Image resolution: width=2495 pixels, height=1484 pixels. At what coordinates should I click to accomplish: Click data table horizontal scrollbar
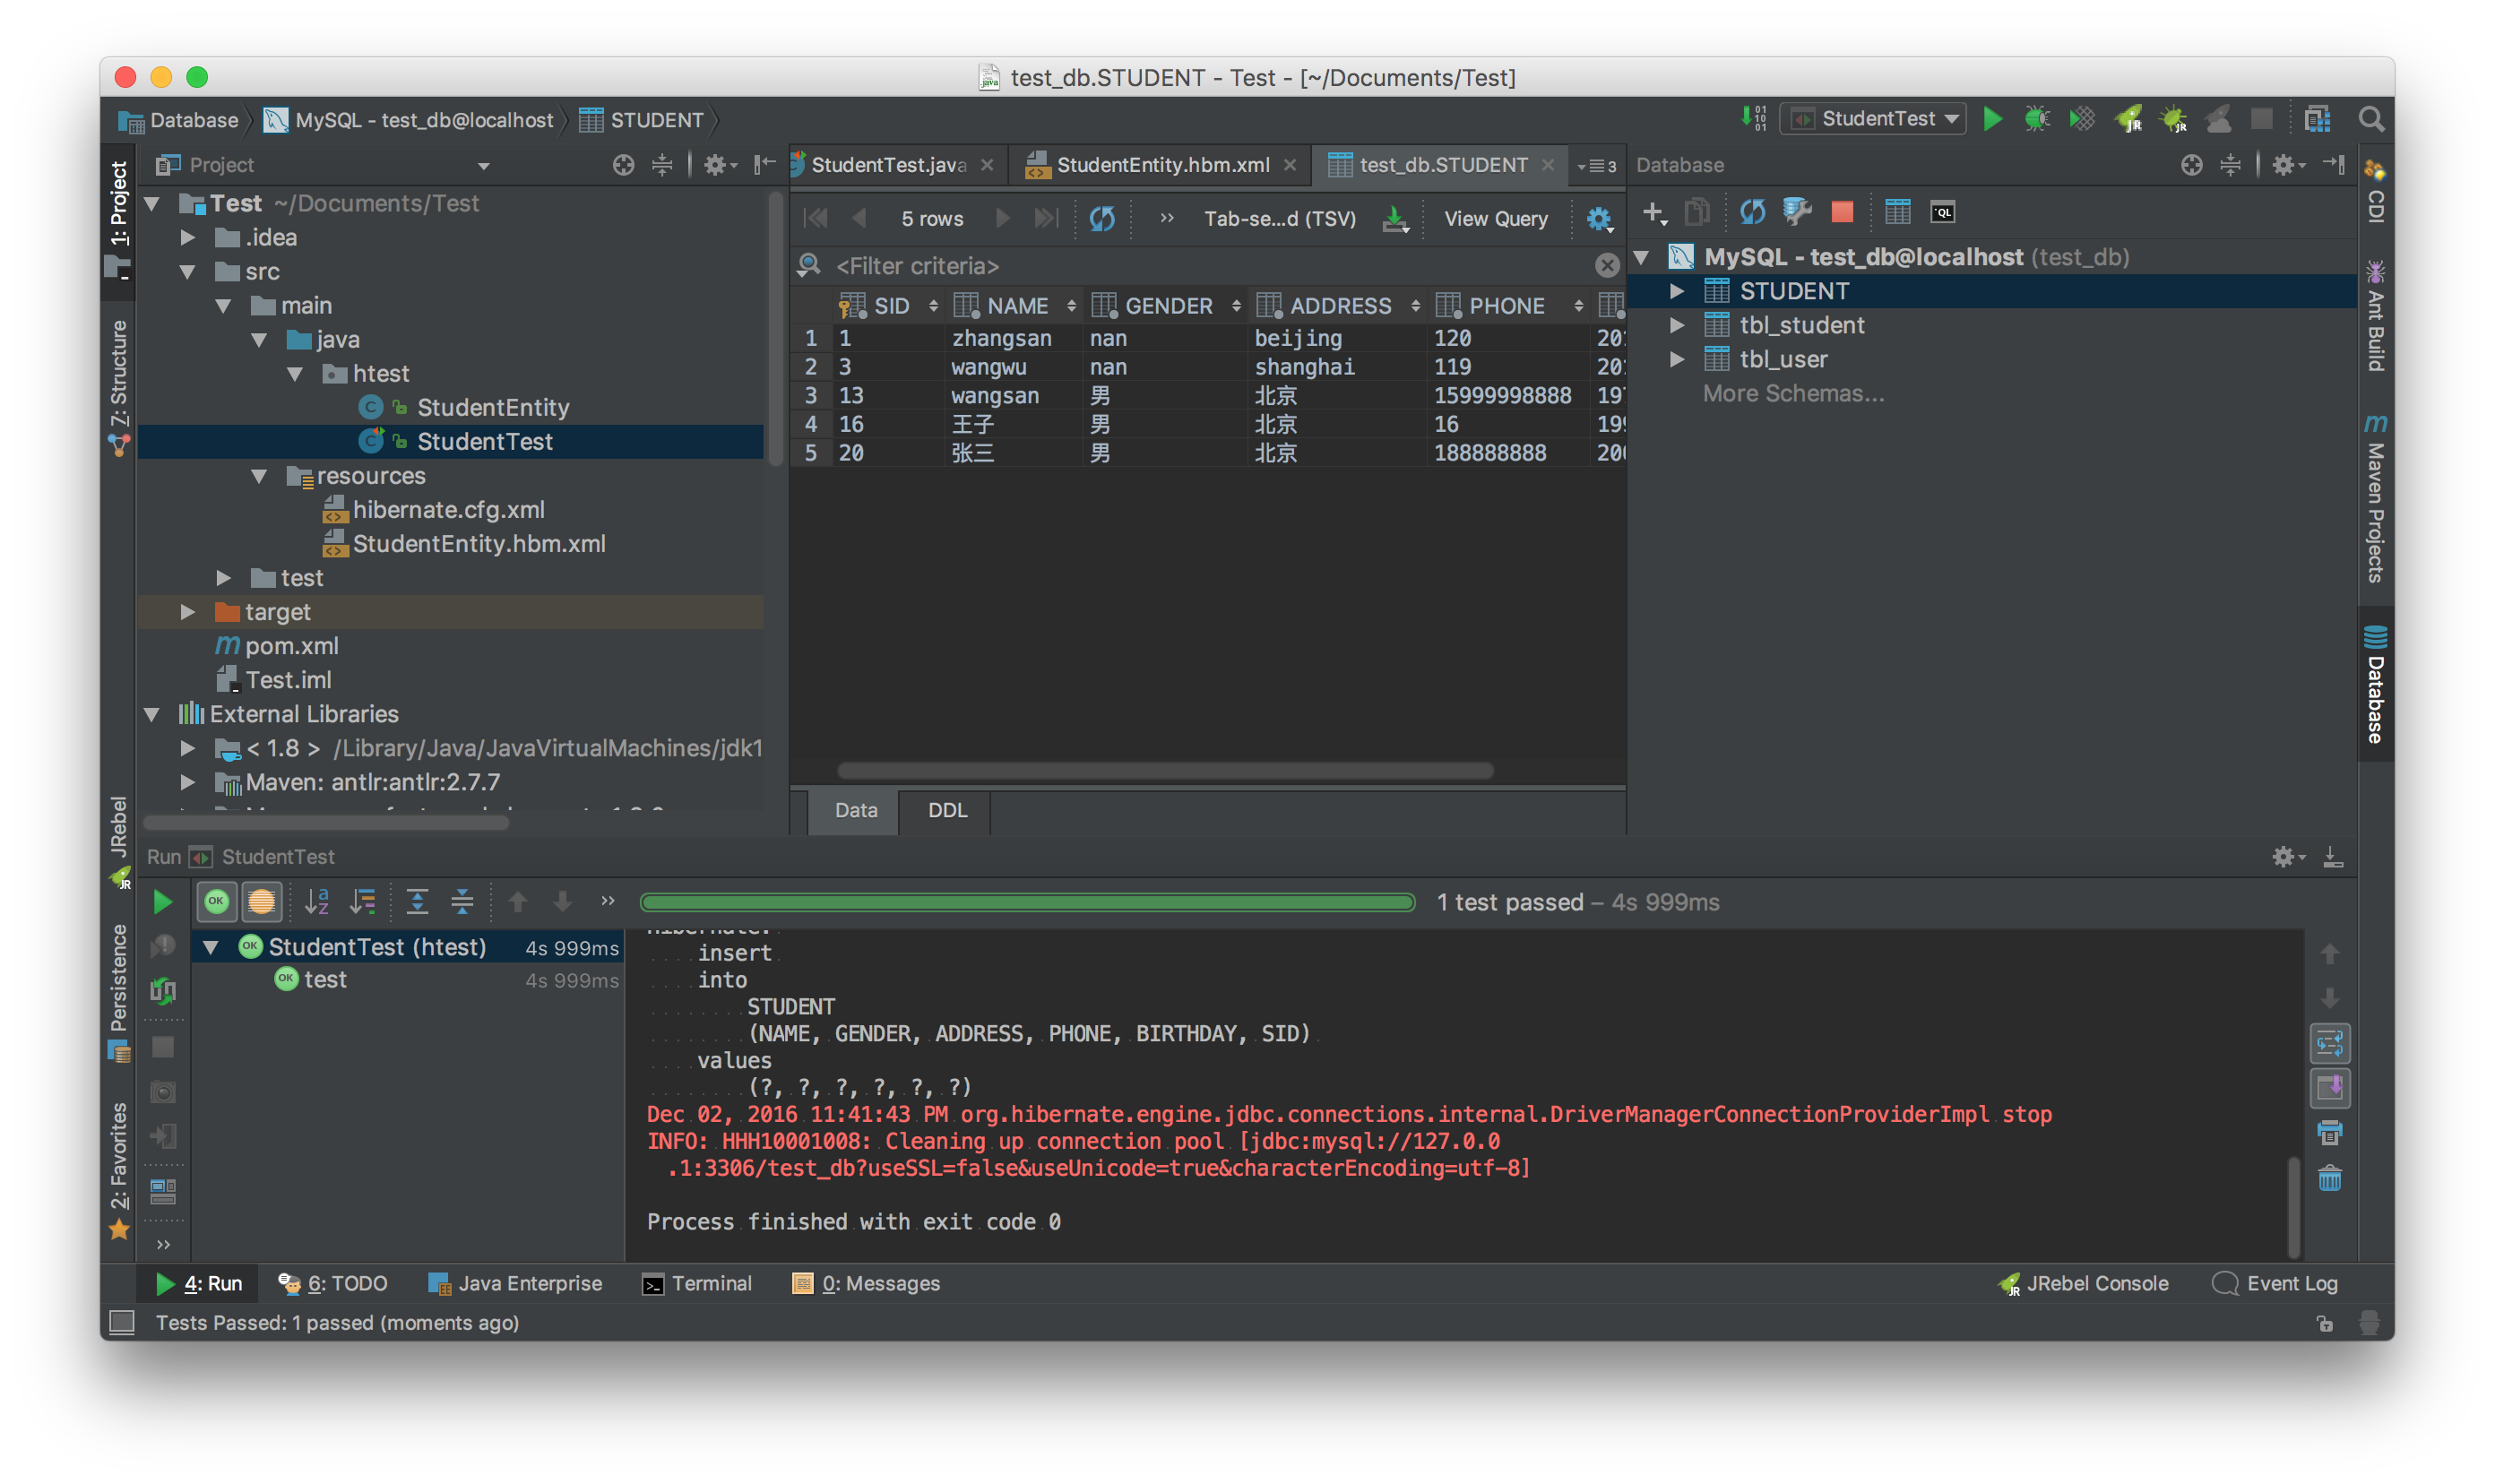pos(1165,770)
